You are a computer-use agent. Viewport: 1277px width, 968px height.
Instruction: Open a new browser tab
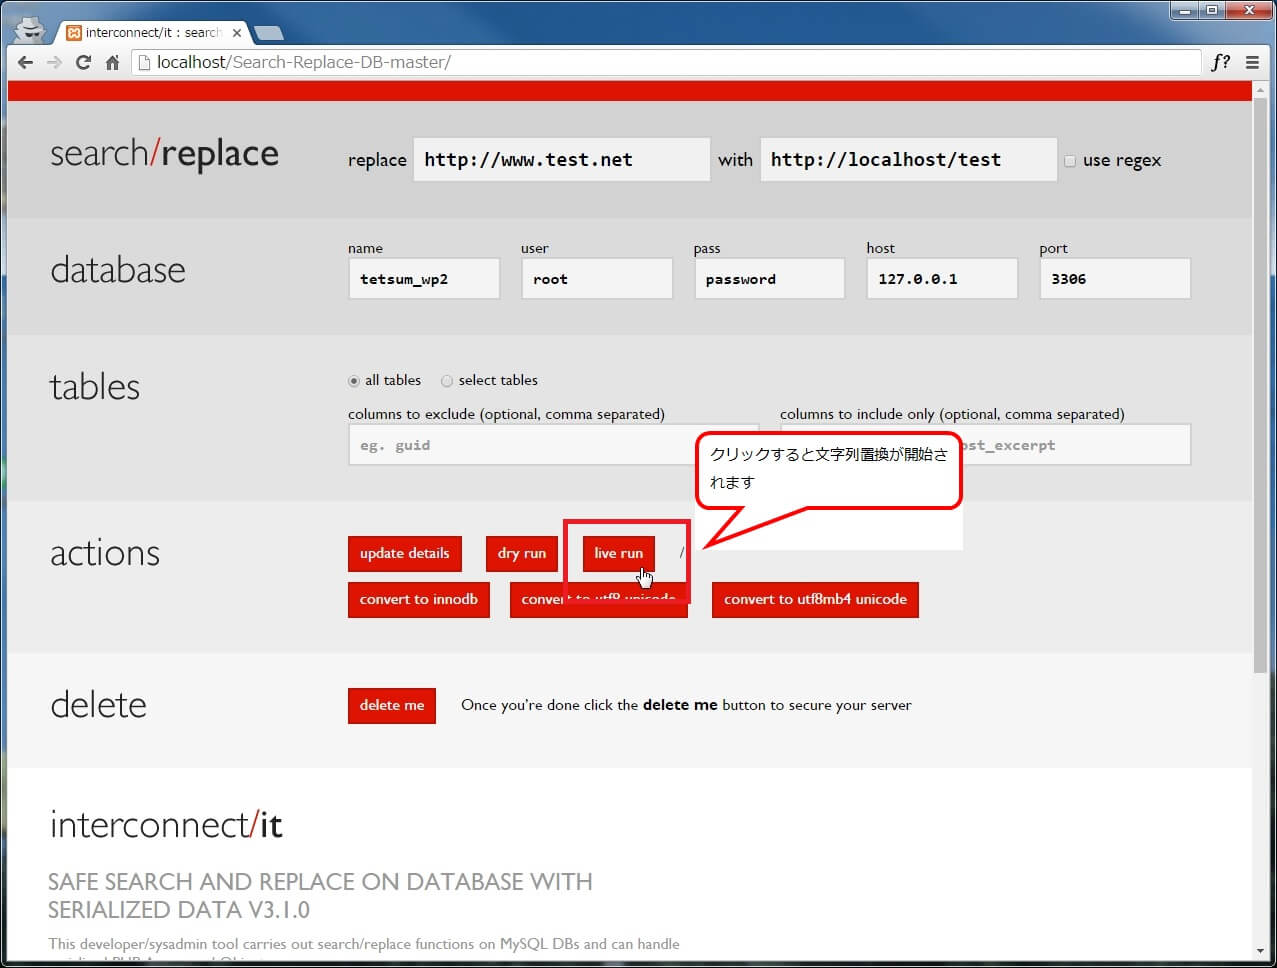click(268, 33)
